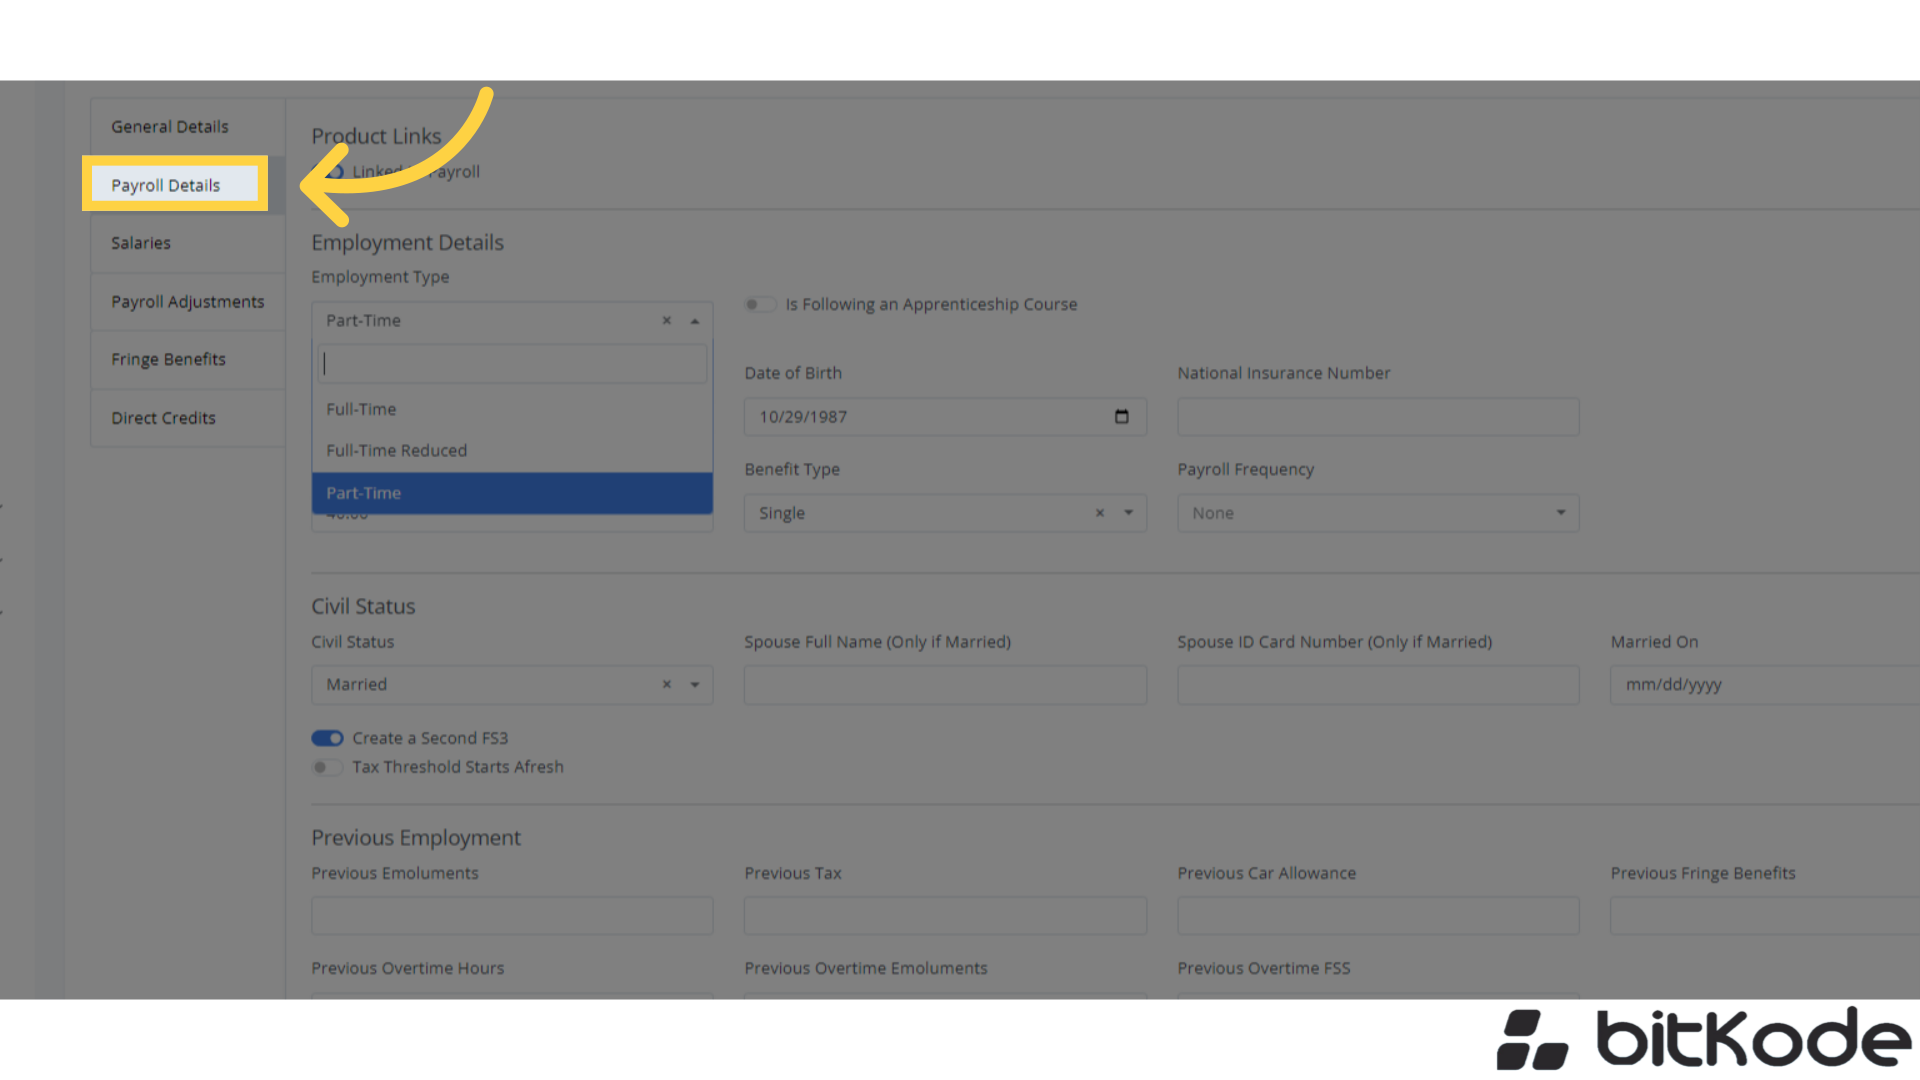Open the Payroll Frequency dropdown

1560,513
